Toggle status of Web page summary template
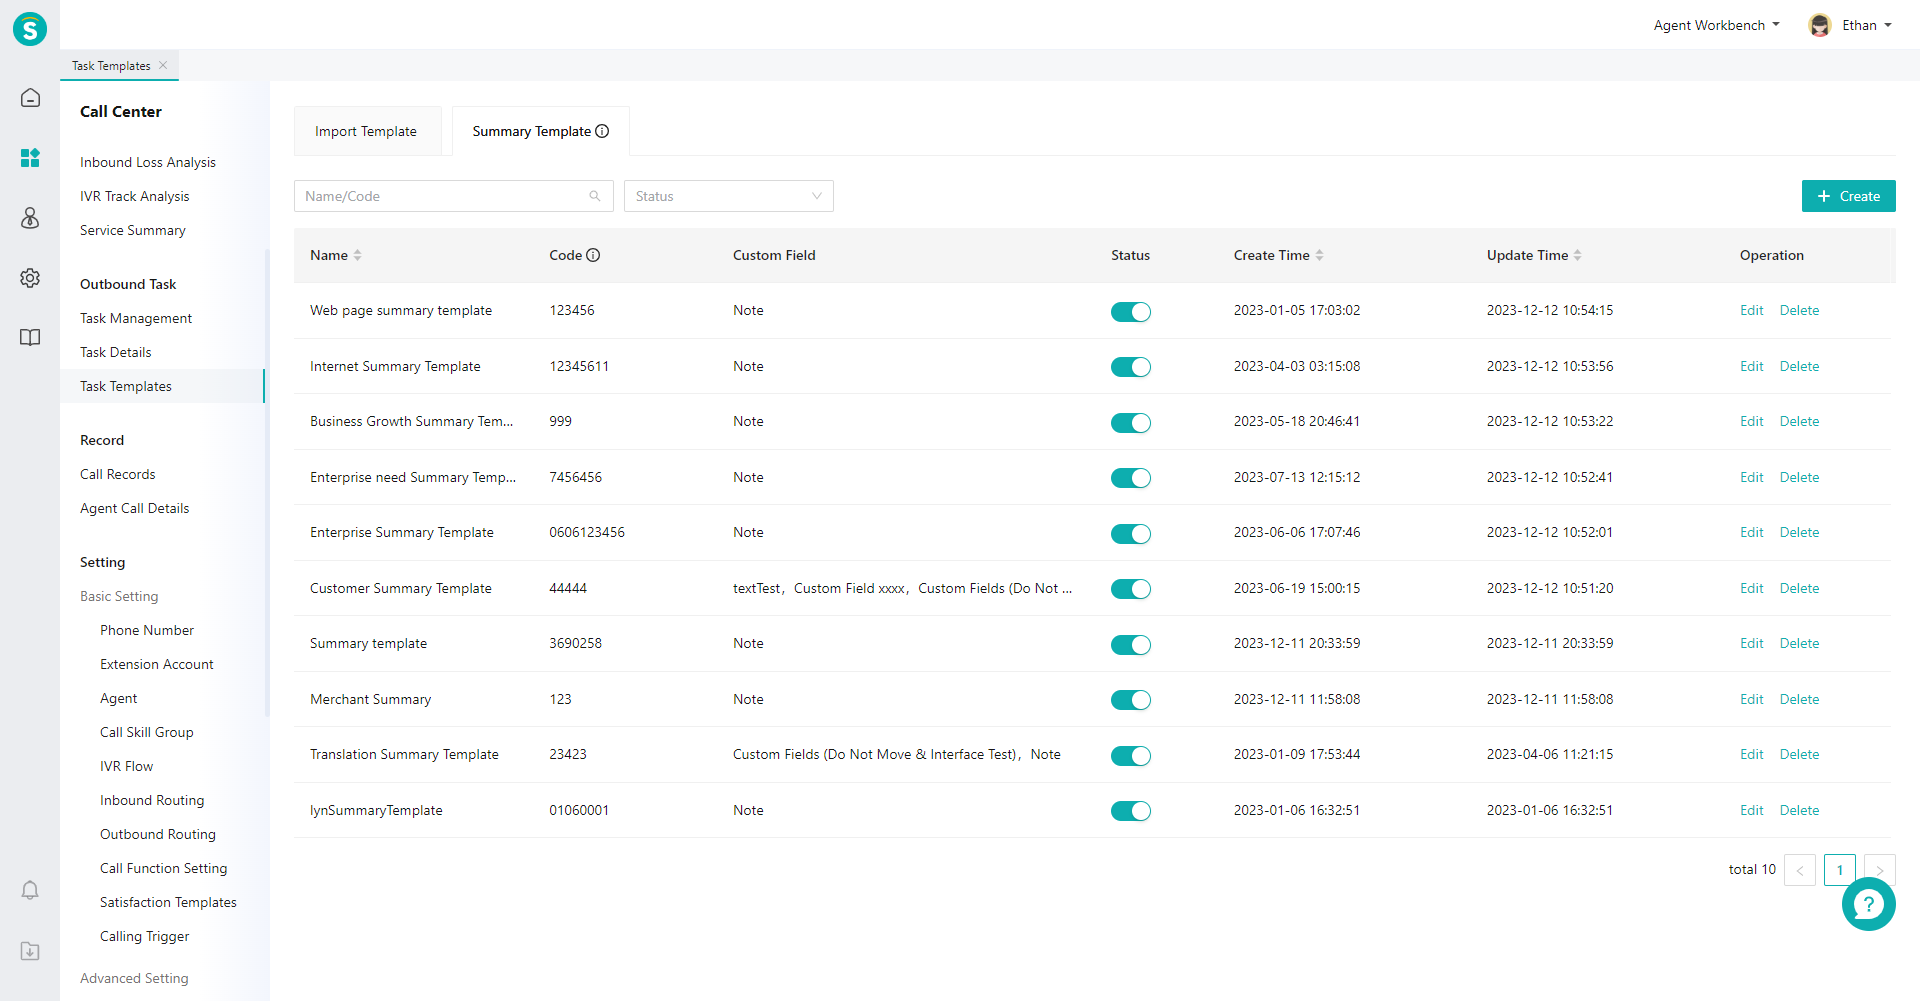The width and height of the screenshot is (1920, 1001). [x=1131, y=312]
